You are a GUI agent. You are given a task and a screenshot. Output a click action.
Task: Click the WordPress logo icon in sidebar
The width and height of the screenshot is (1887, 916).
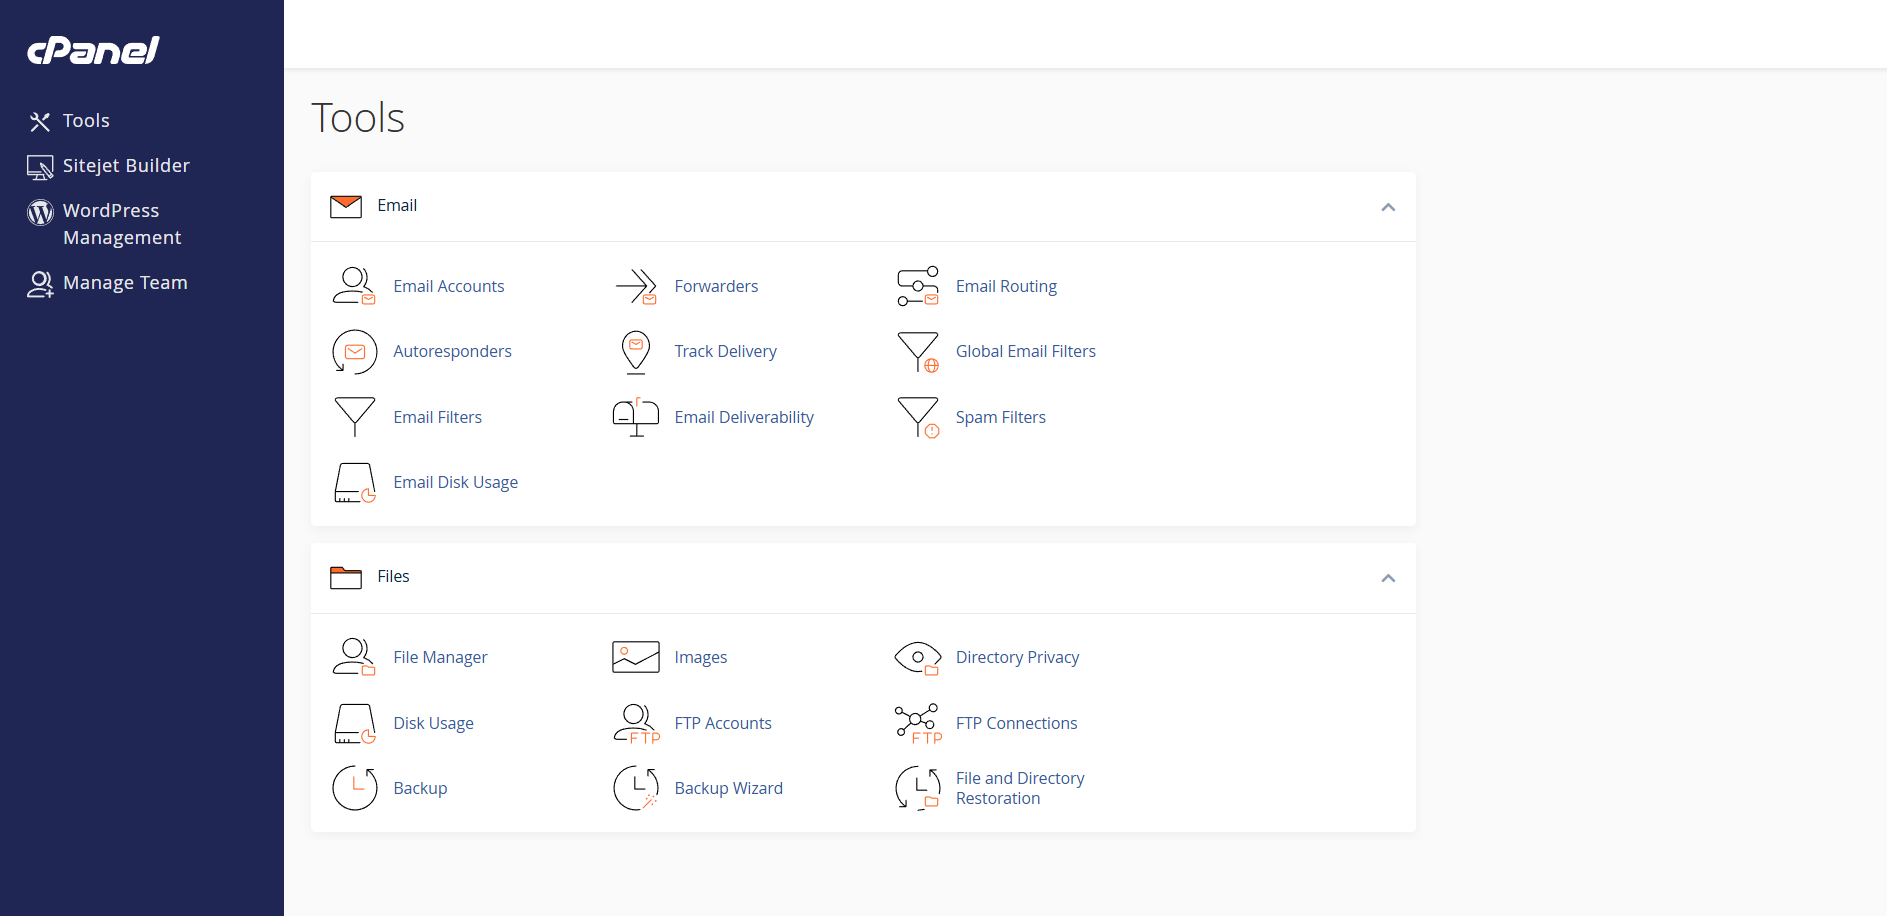point(40,212)
